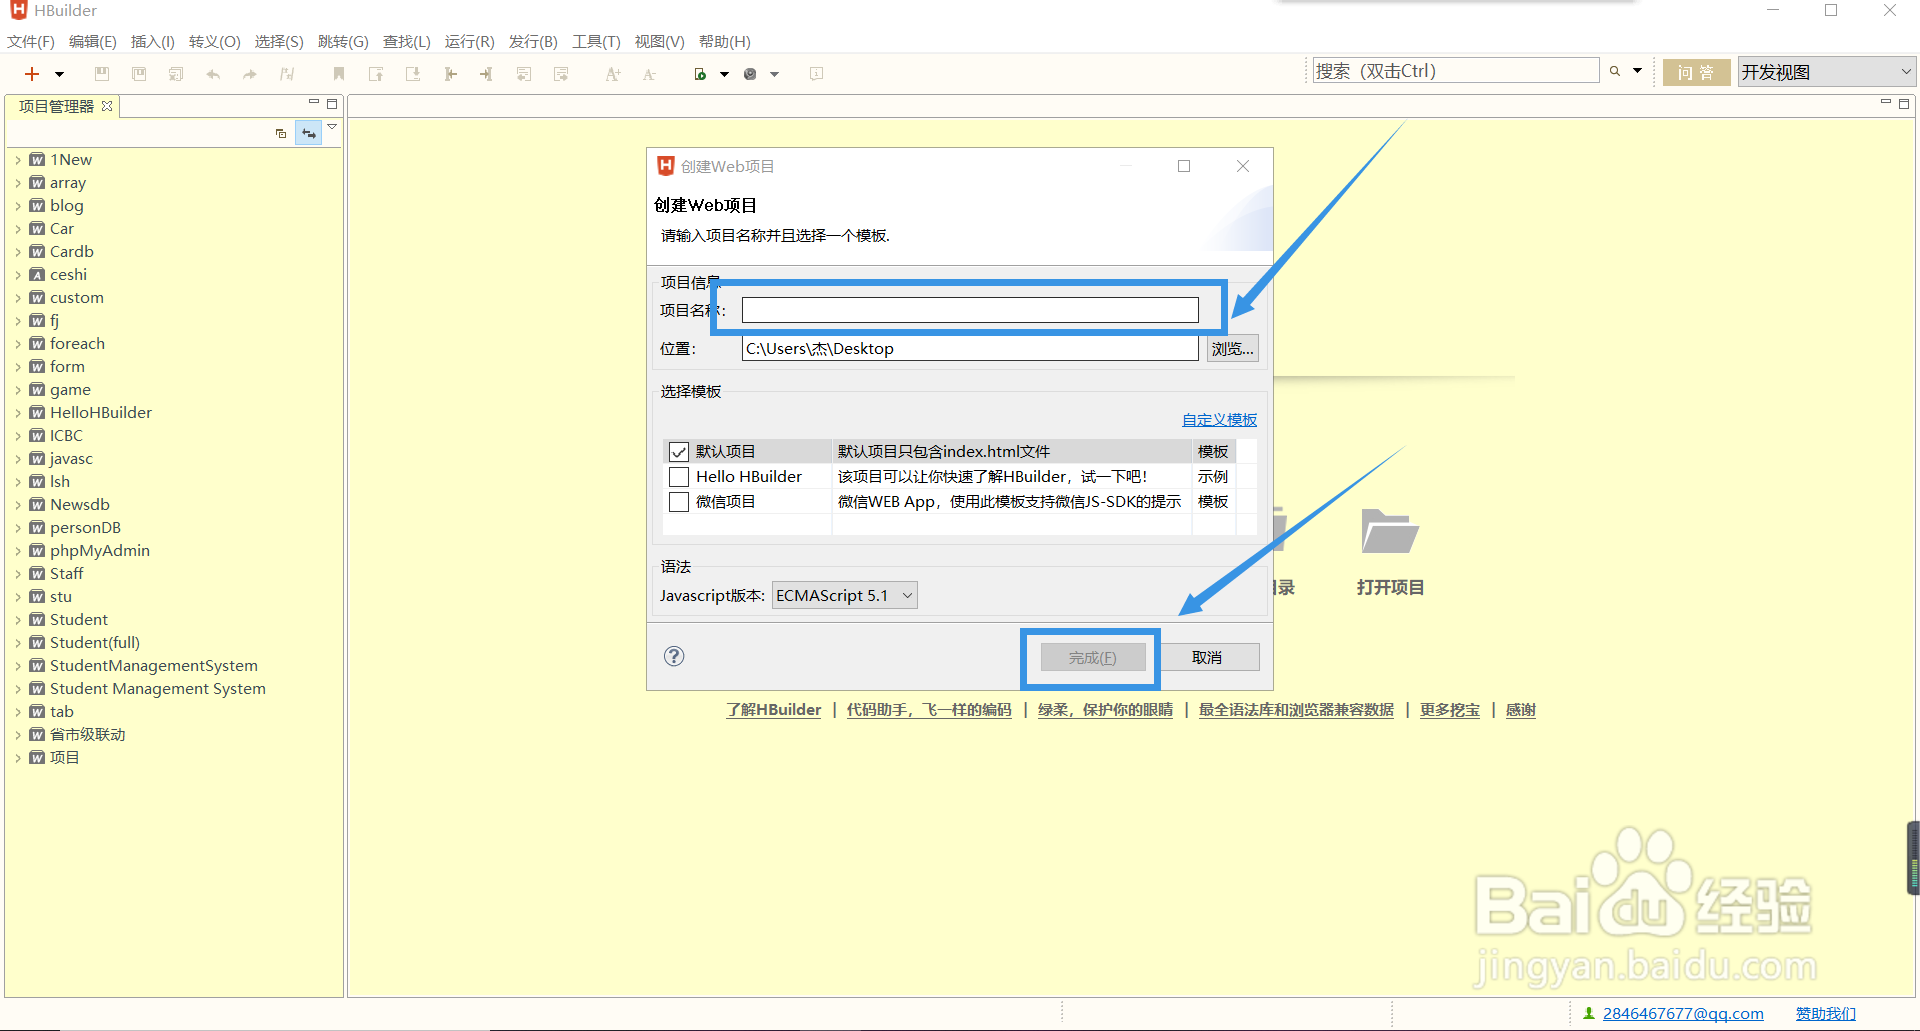1920x1031 pixels.
Task: Open the project manager view menu triangle
Action: (x=332, y=127)
